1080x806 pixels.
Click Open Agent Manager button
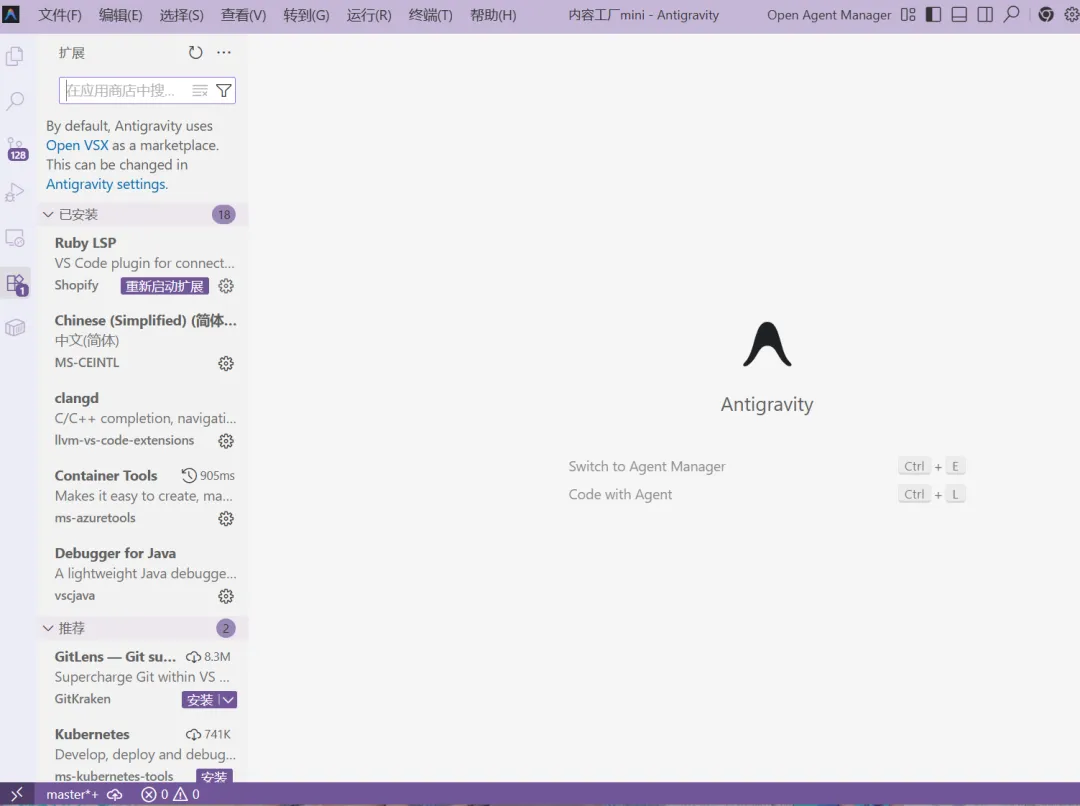(829, 14)
